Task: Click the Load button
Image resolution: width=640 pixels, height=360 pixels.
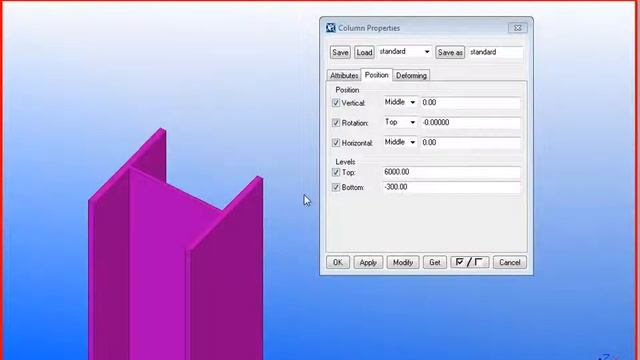Action: click(364, 52)
